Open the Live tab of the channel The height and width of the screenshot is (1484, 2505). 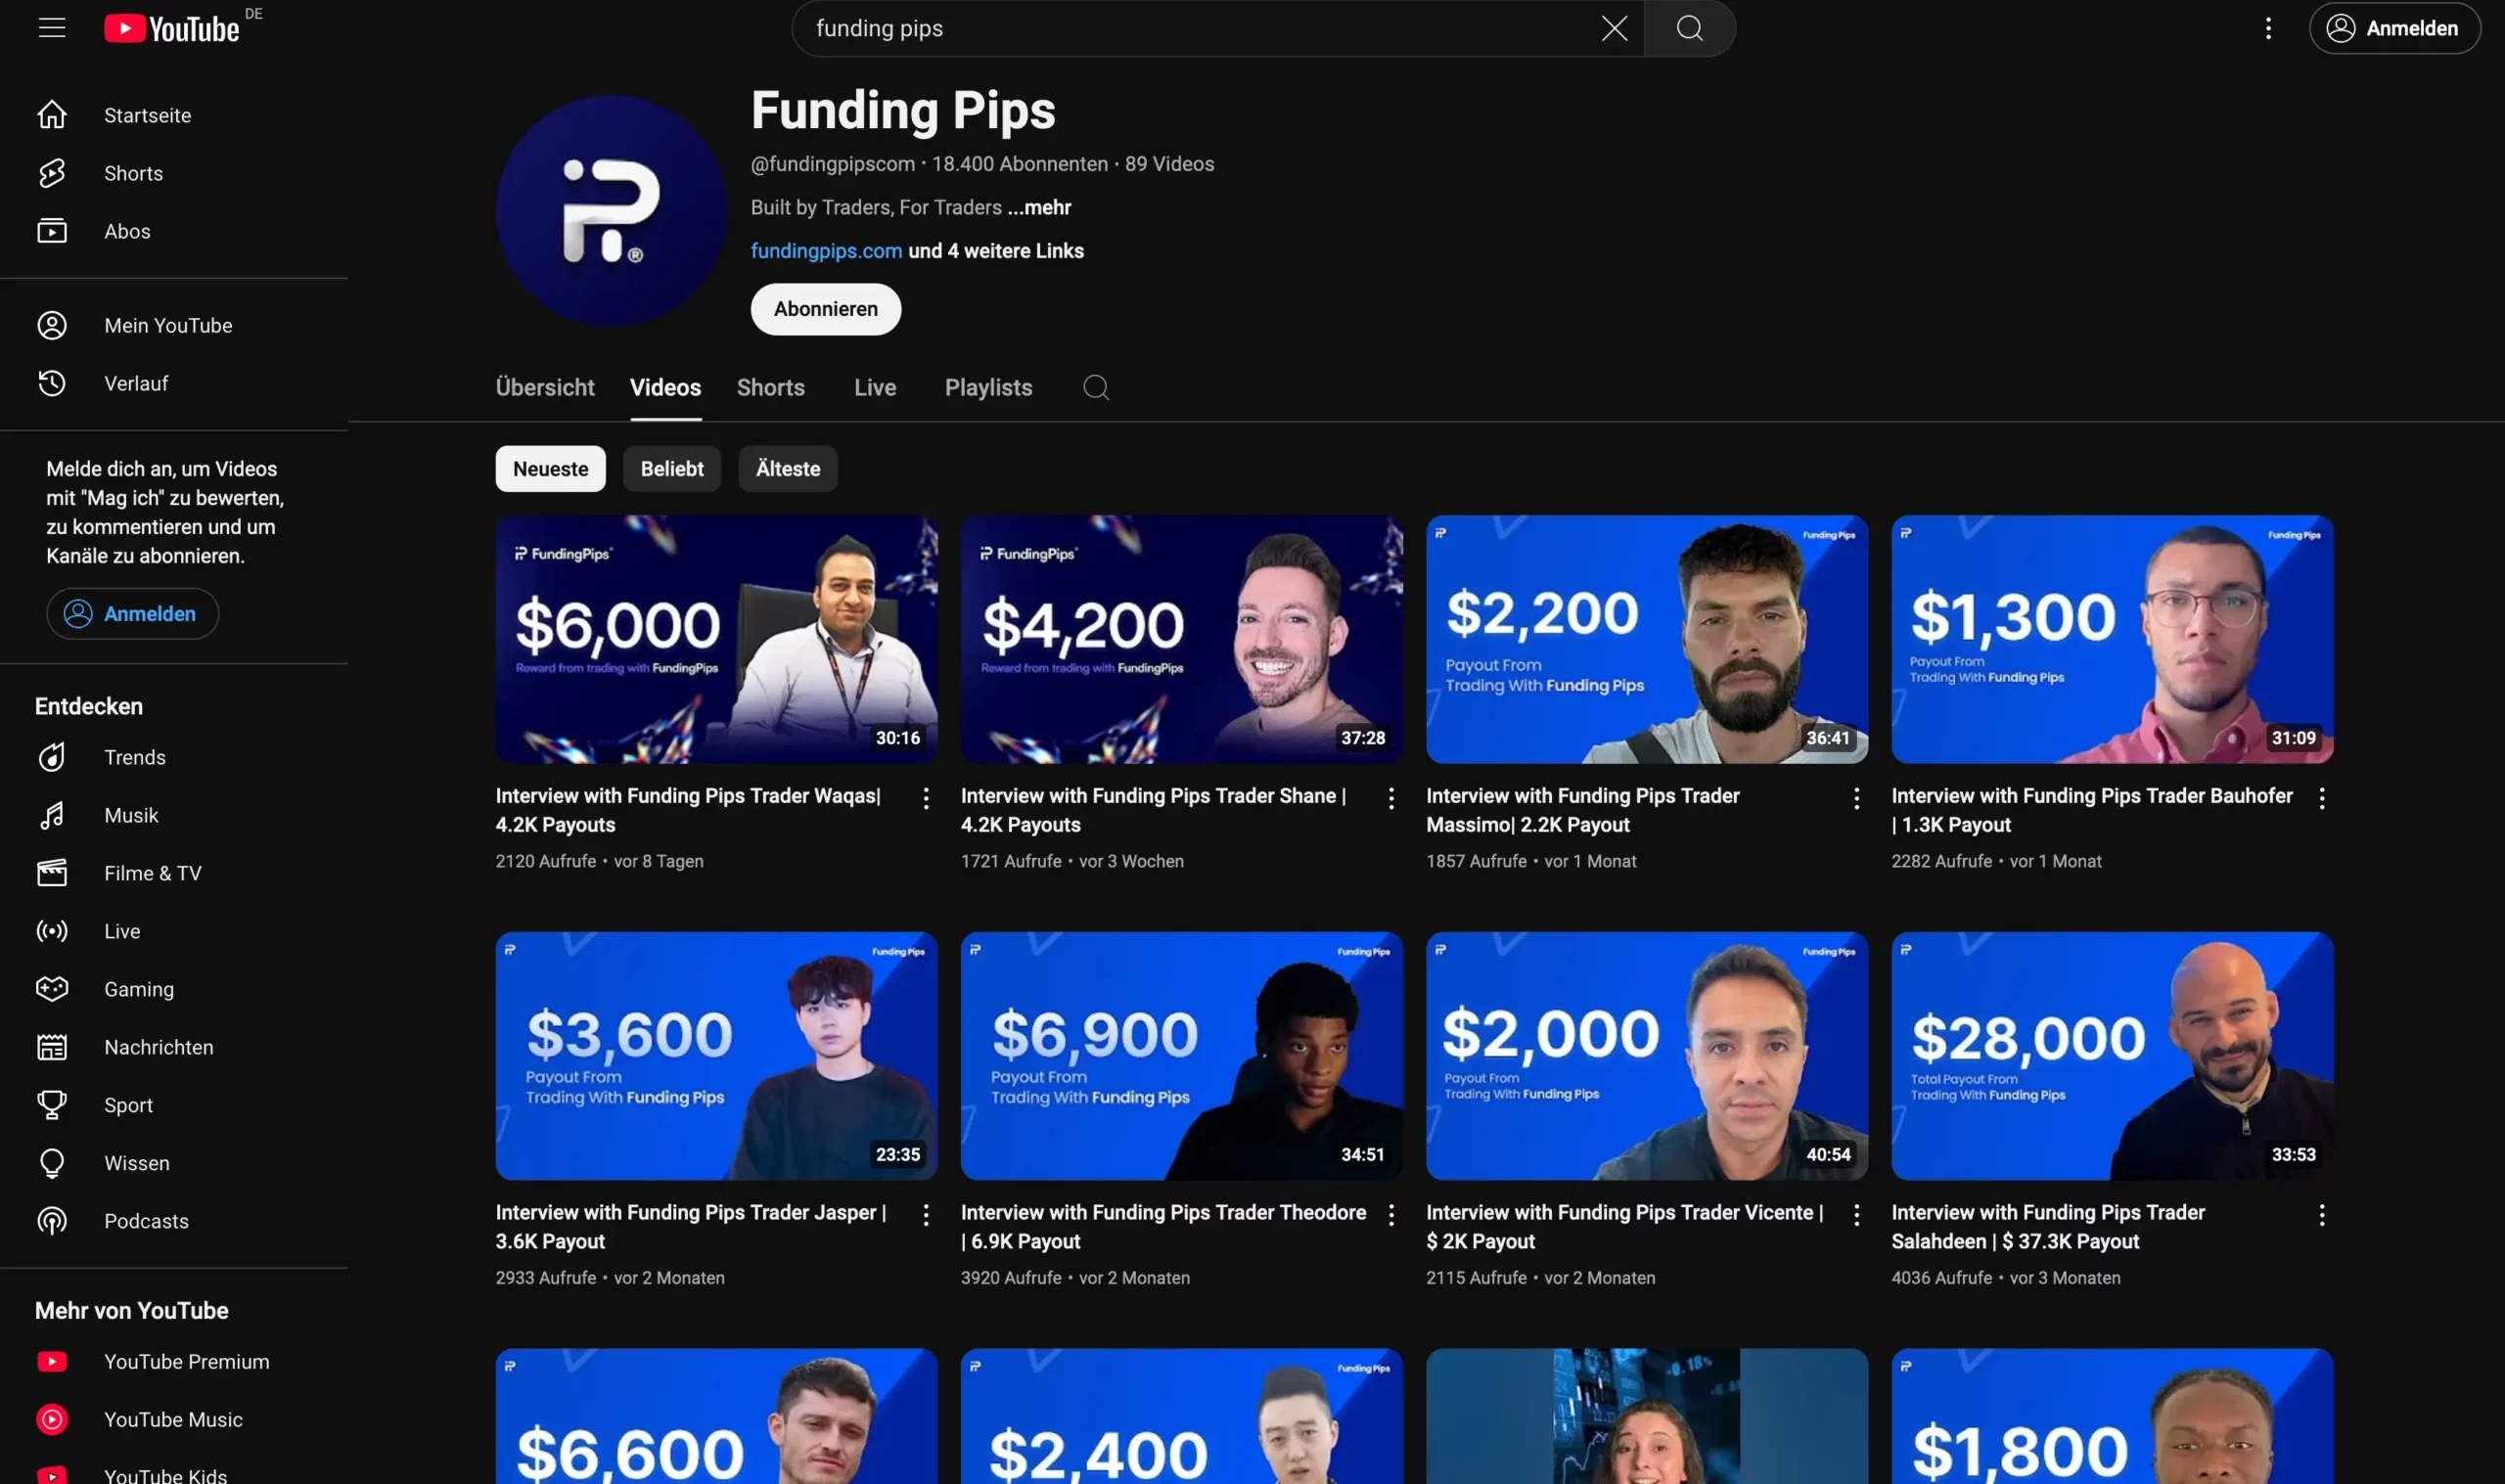click(x=874, y=388)
